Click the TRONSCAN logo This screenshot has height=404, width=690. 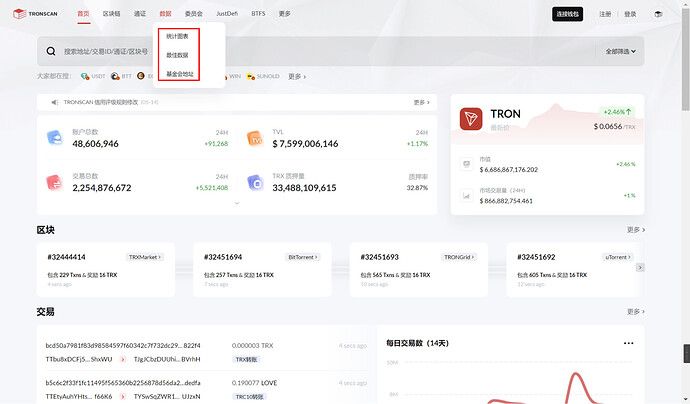coord(35,14)
